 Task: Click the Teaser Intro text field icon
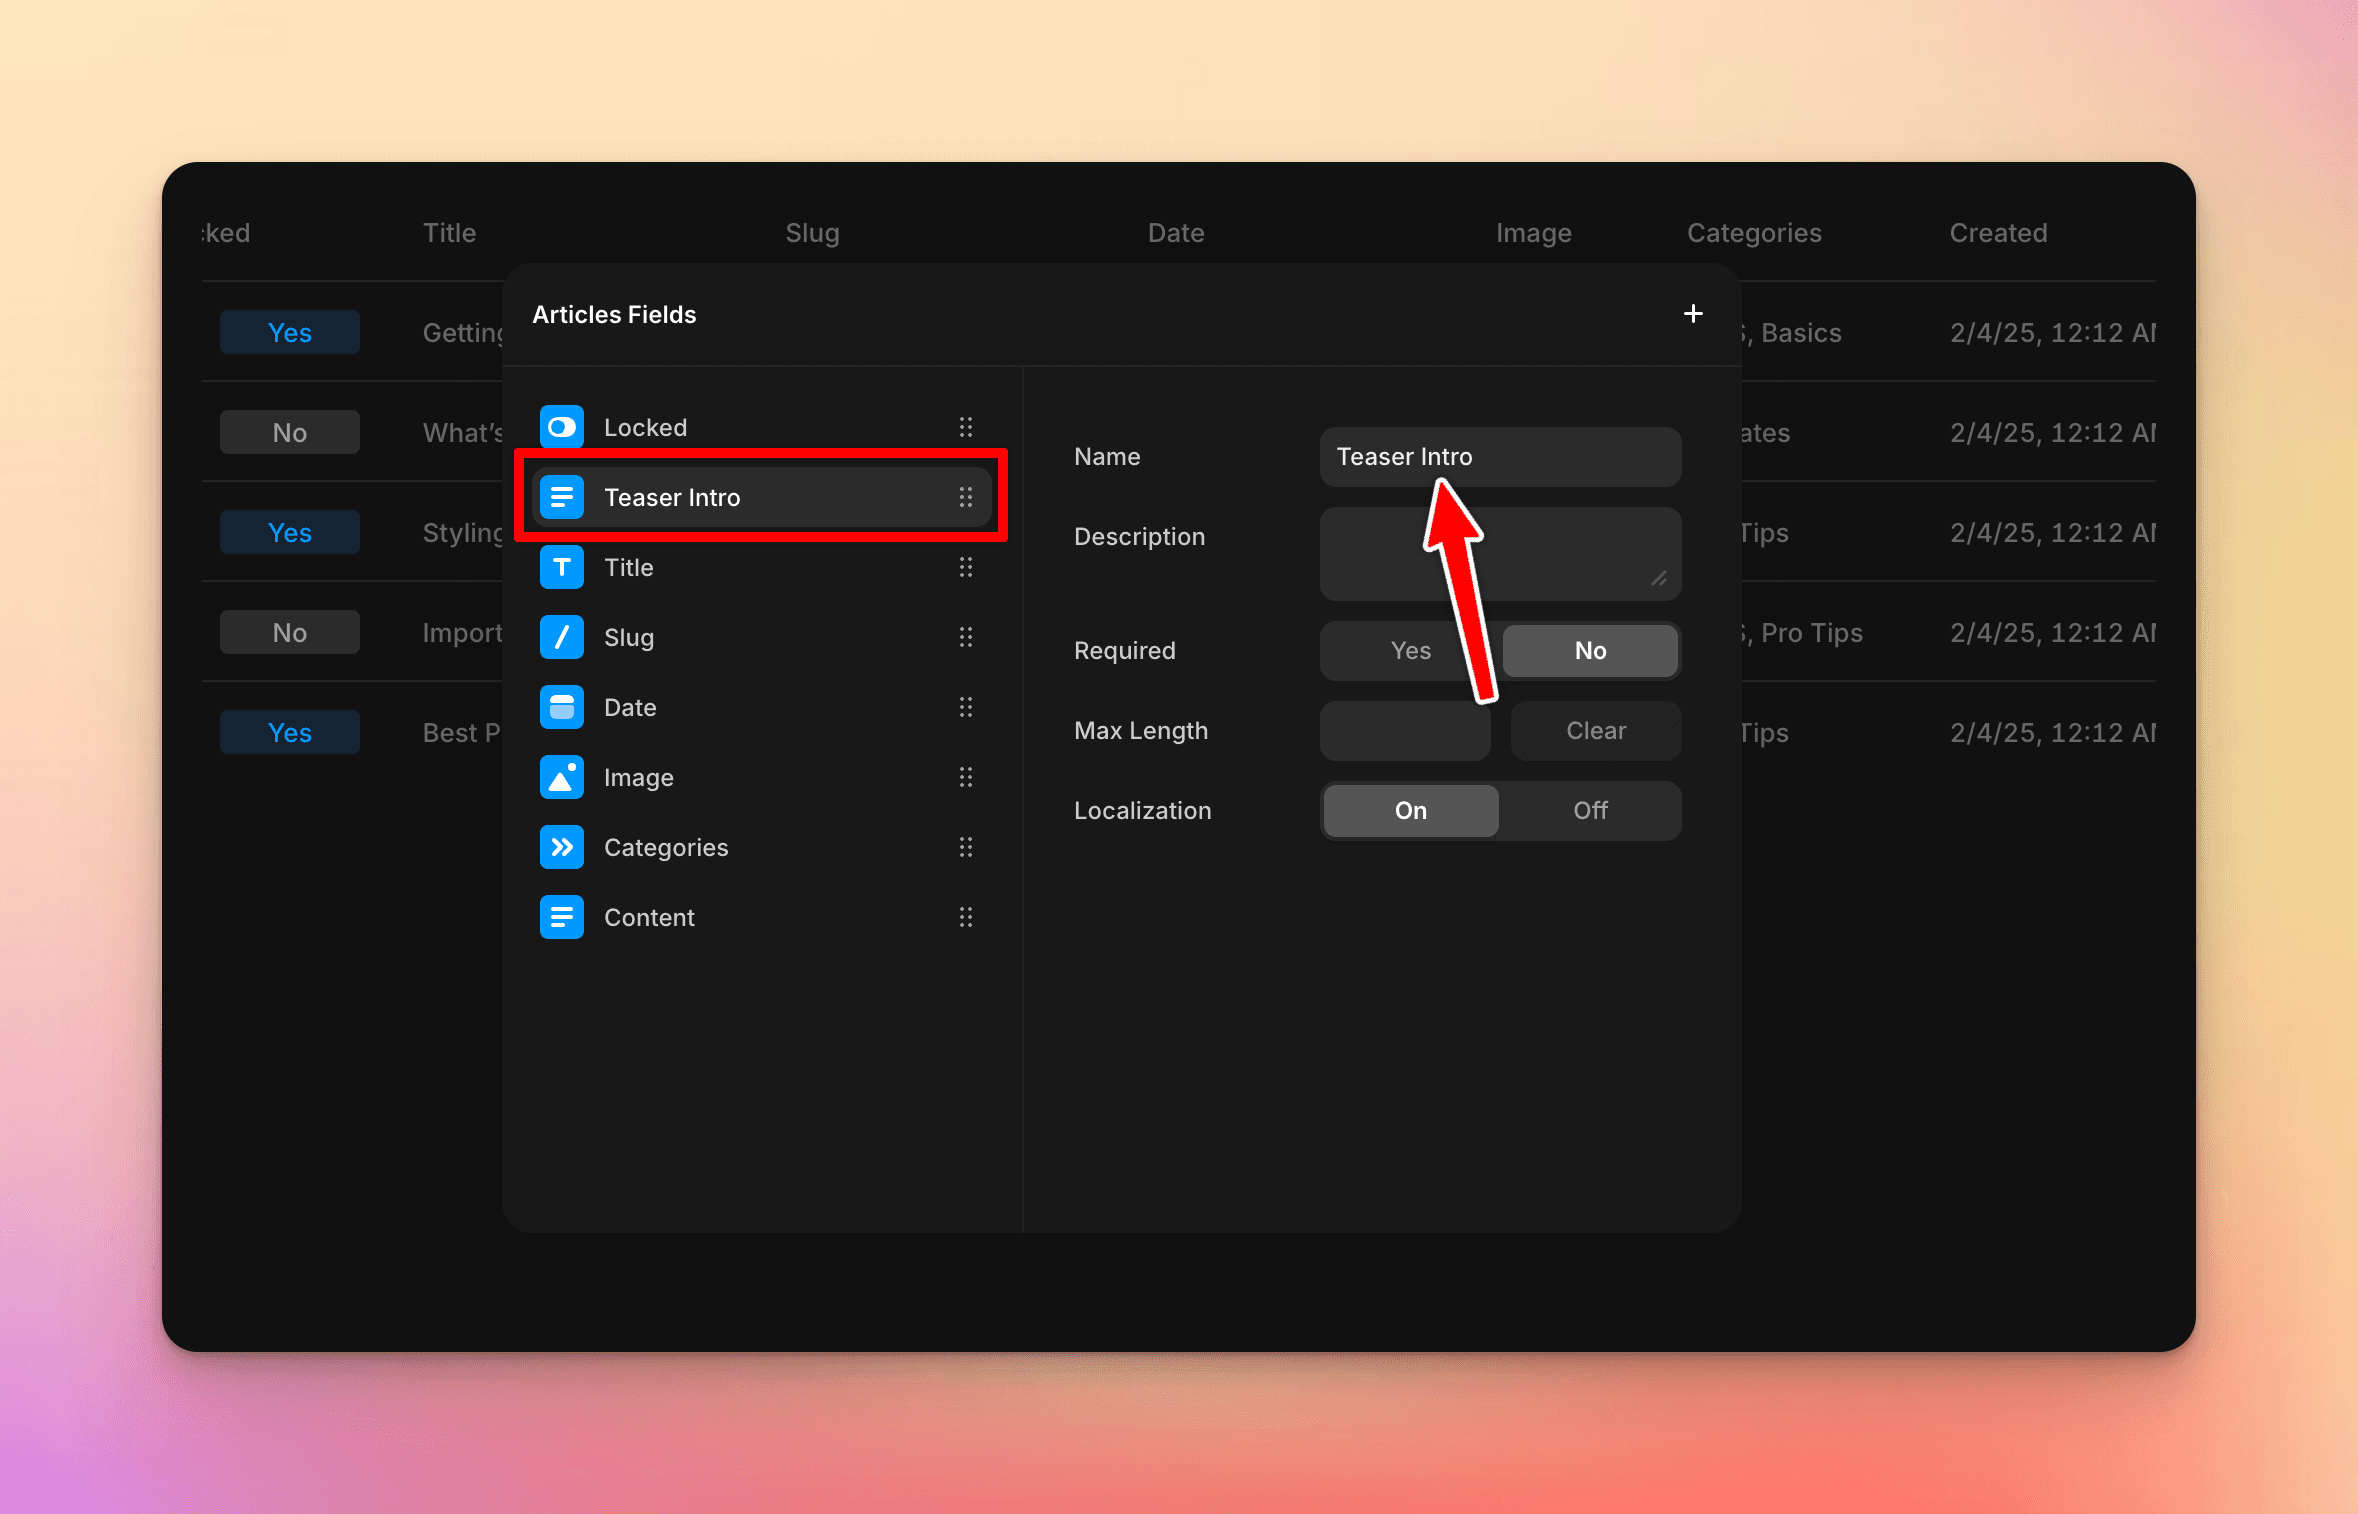click(x=561, y=497)
